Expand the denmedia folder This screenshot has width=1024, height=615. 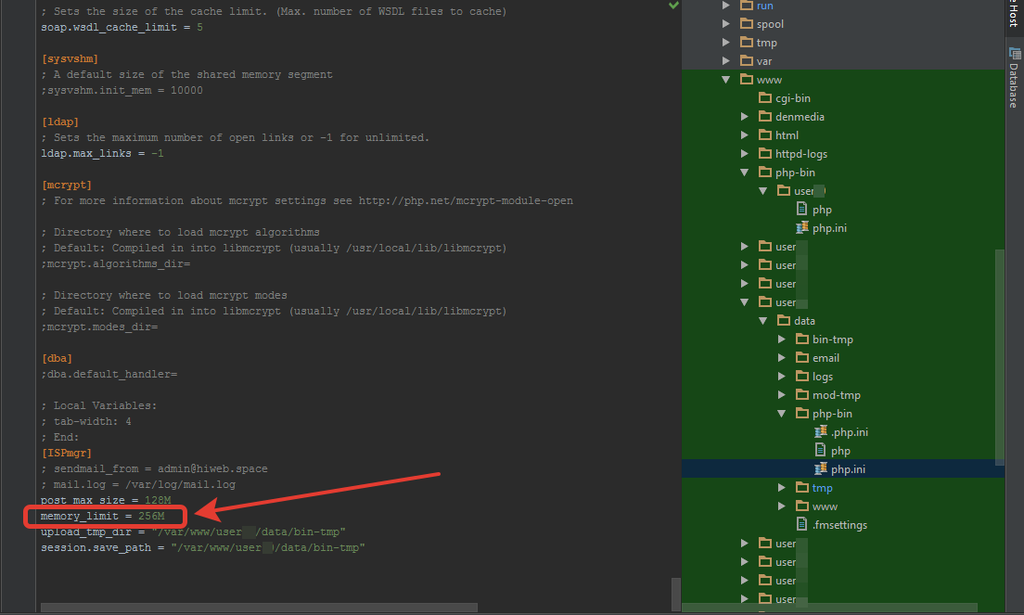point(744,116)
